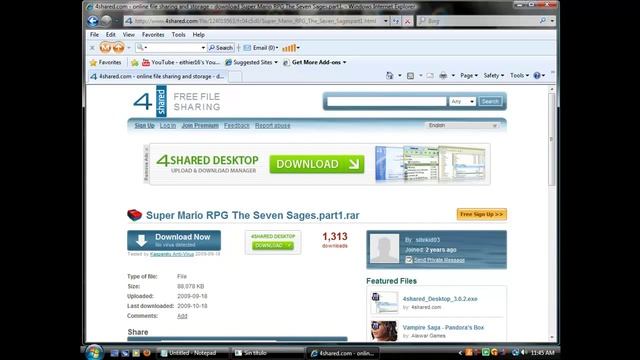Click the blue Download Now button
Image resolution: width=640 pixels, height=360 pixels.
[x=174, y=240]
